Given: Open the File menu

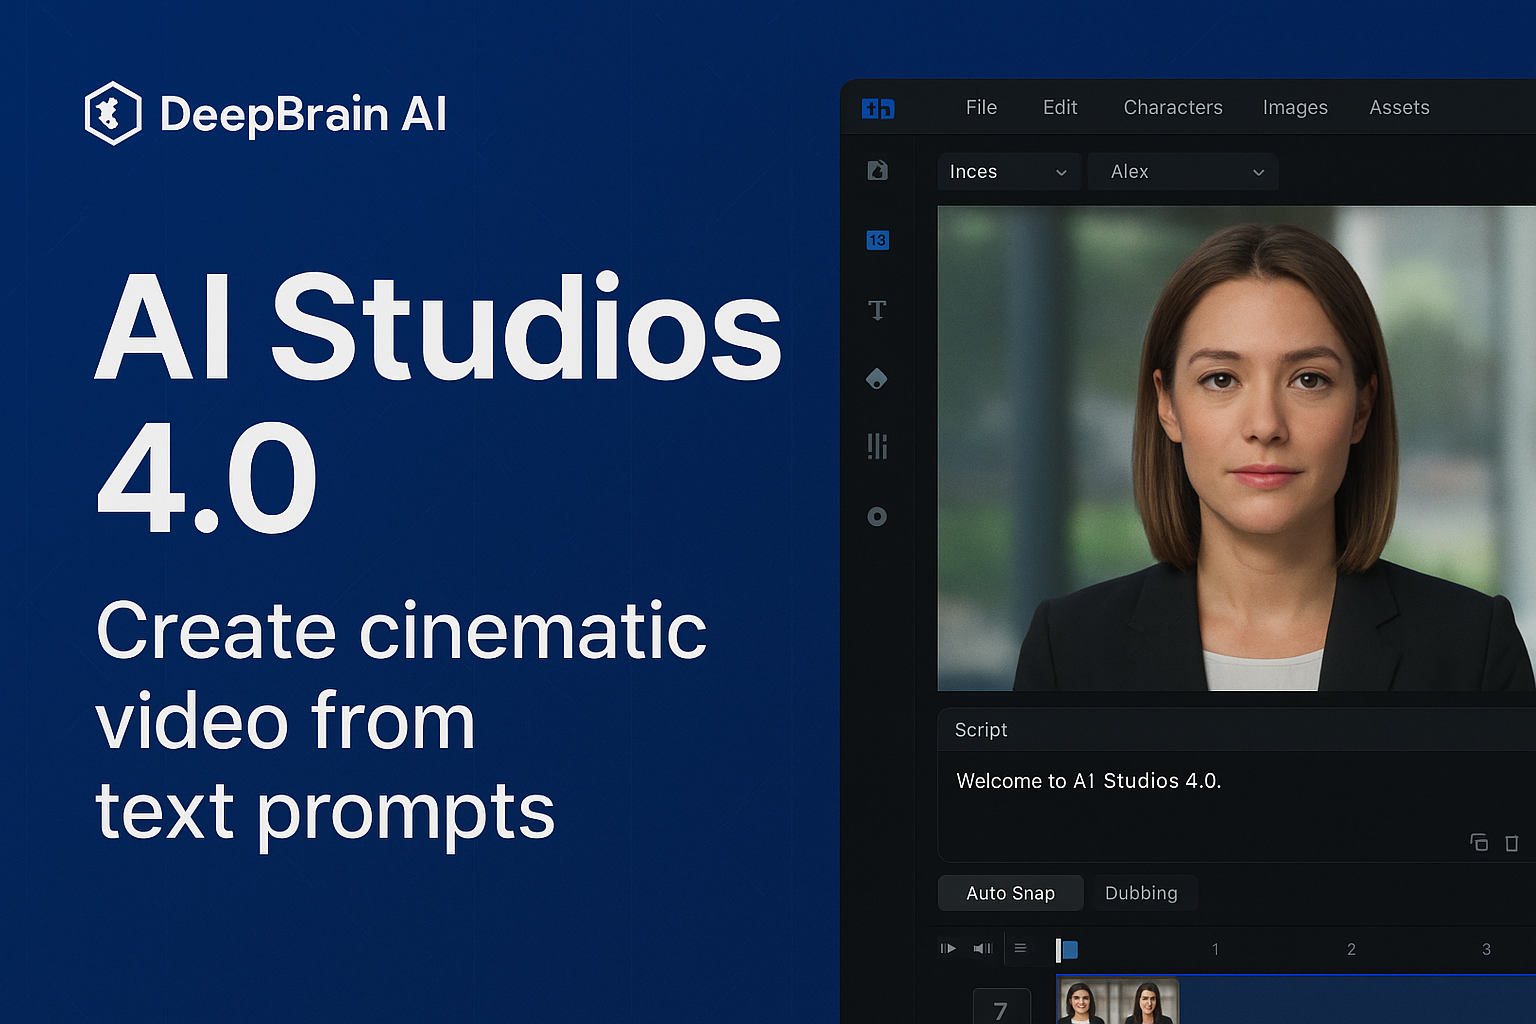Looking at the screenshot, I should pos(981,107).
